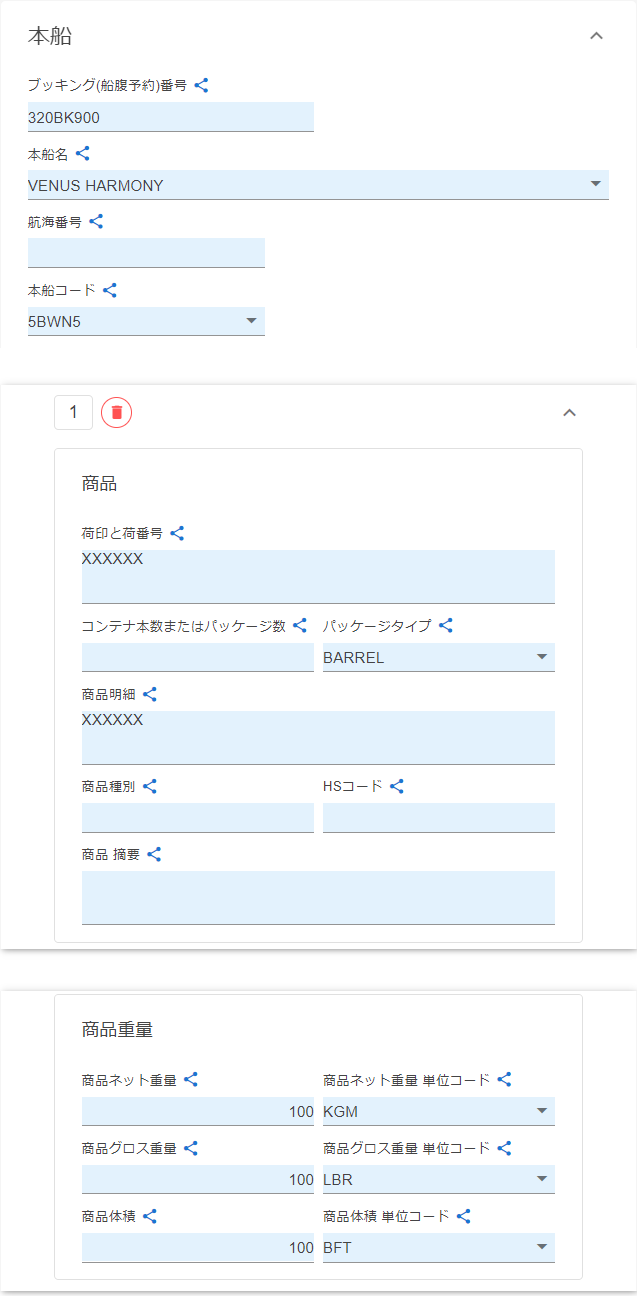Click share icon beside HSコード
The height and width of the screenshot is (1296, 637).
[397, 787]
